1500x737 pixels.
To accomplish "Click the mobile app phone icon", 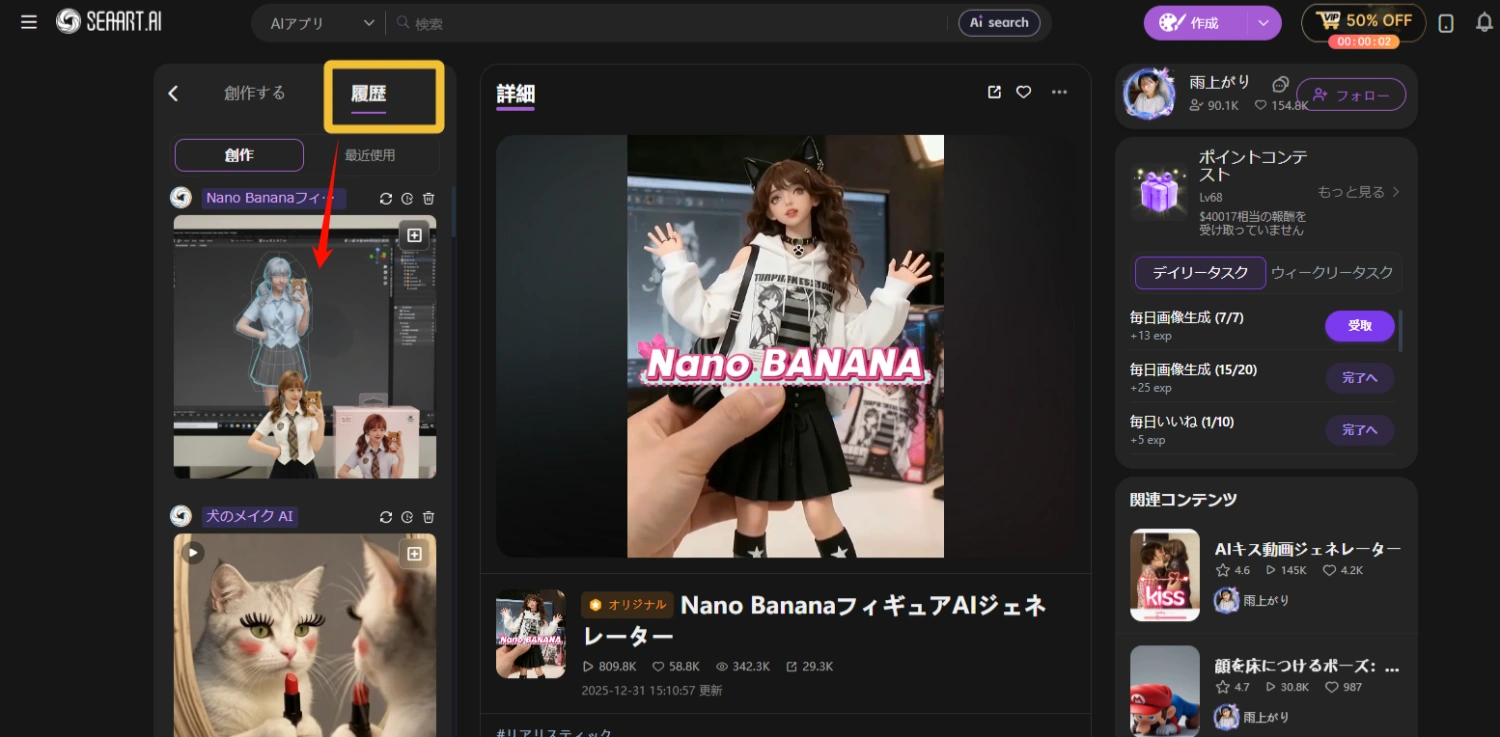I will tap(1446, 23).
